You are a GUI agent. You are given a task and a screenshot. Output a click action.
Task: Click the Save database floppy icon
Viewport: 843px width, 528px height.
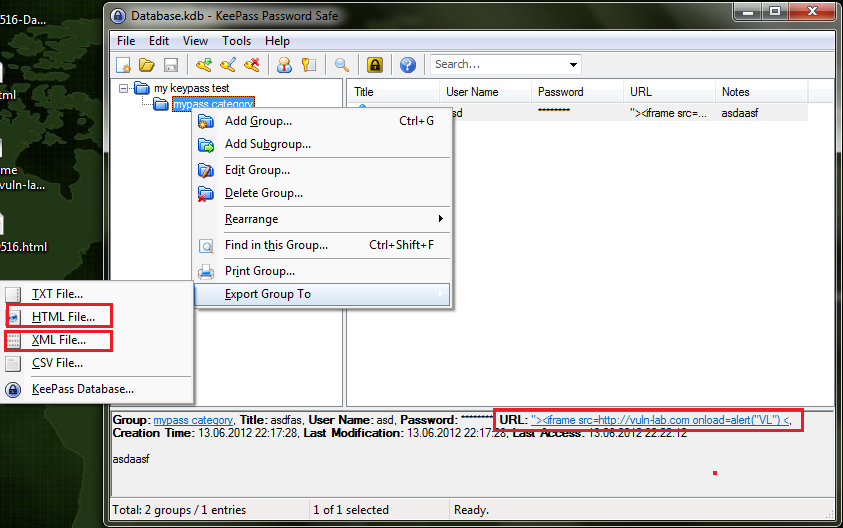(x=170, y=65)
